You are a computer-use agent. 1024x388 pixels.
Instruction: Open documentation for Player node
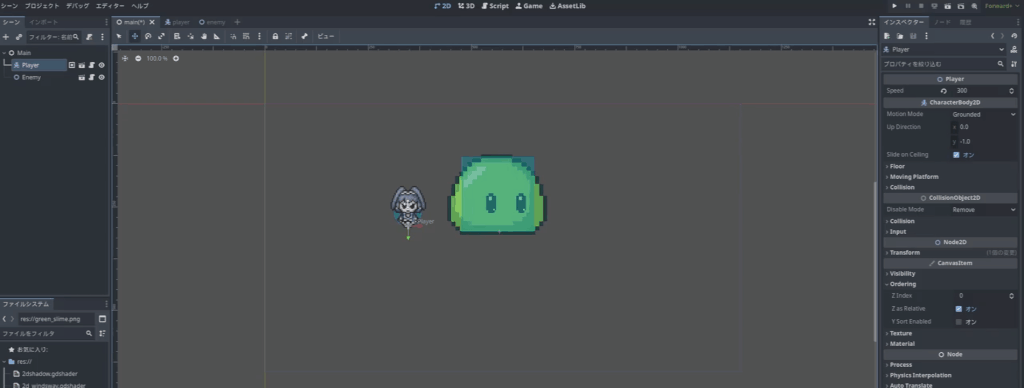tap(1014, 49)
